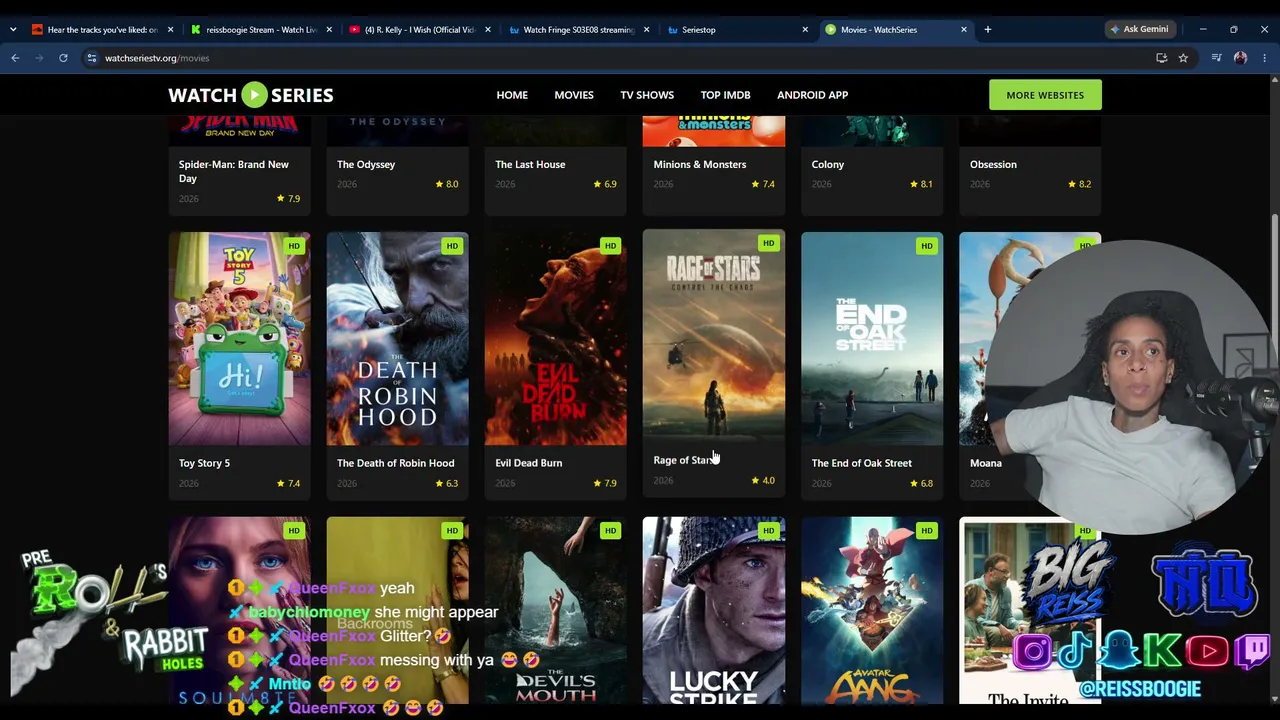1280x720 pixels.
Task: Click 'The End of Oak Street' title link
Action: pos(862,463)
